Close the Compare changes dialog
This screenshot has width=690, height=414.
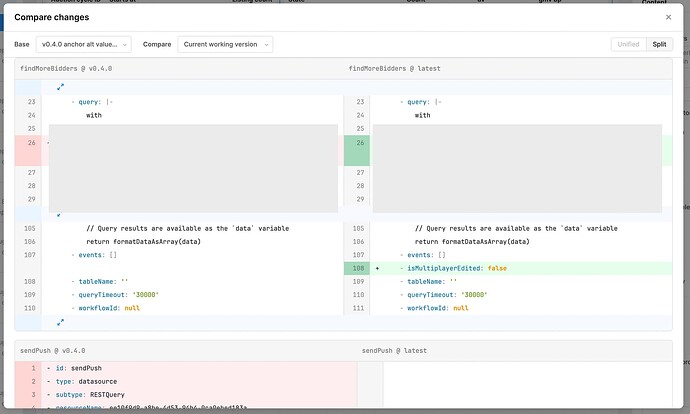tap(668, 17)
